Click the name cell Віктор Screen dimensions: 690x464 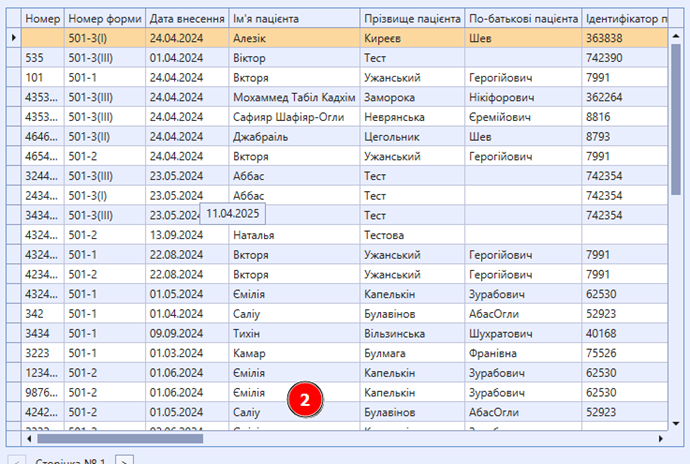tap(294, 58)
